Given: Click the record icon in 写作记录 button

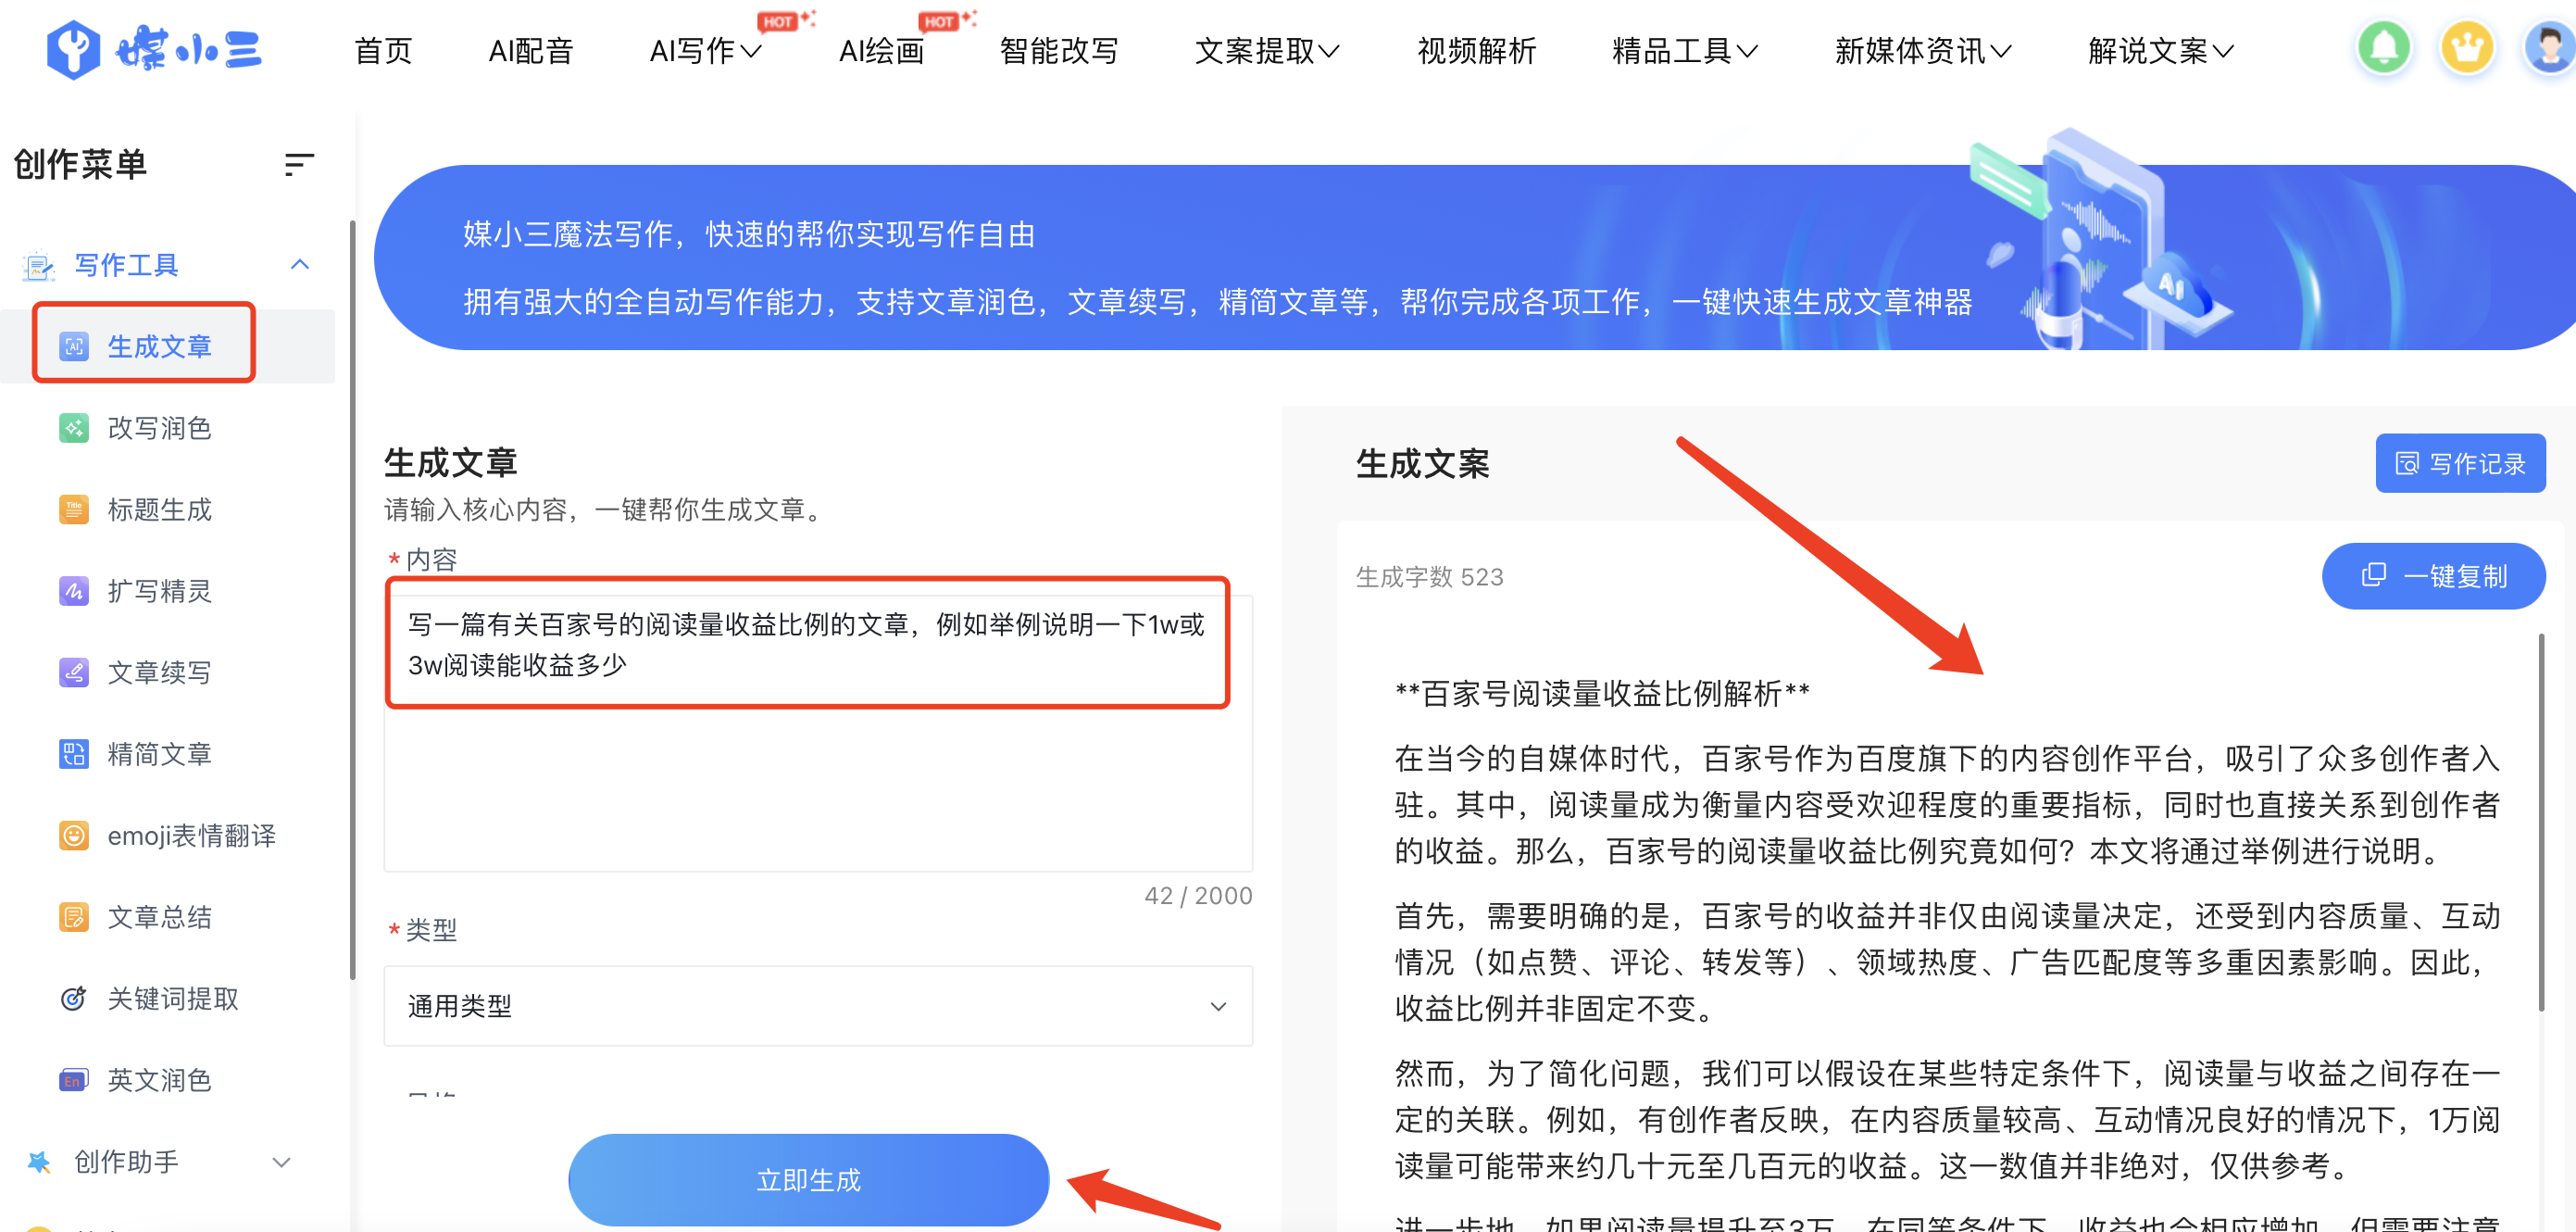Looking at the screenshot, I should (2407, 463).
